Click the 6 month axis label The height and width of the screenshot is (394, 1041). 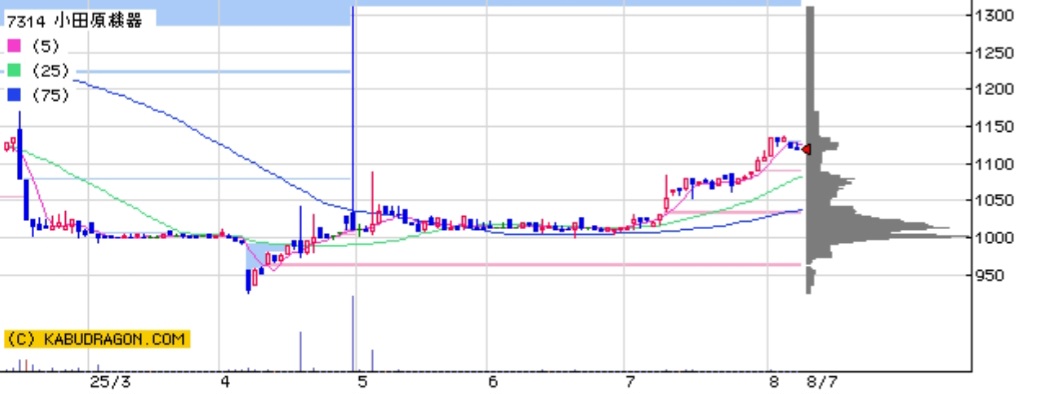[x=492, y=382]
